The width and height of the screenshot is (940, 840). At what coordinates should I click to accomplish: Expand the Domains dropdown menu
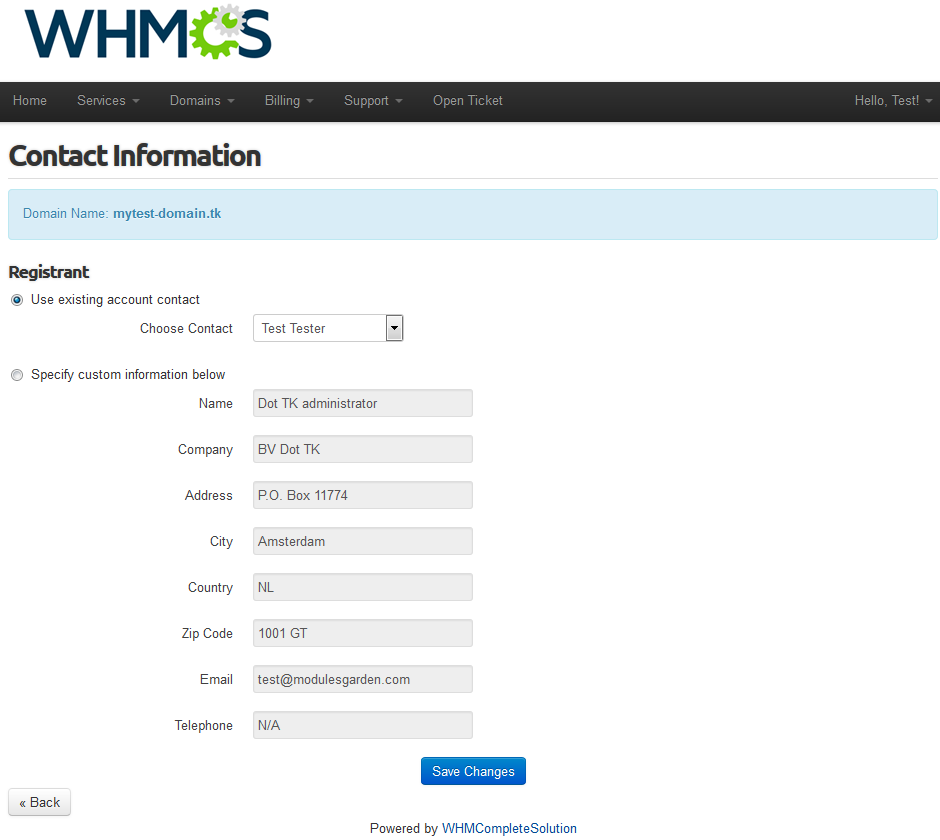click(x=202, y=101)
